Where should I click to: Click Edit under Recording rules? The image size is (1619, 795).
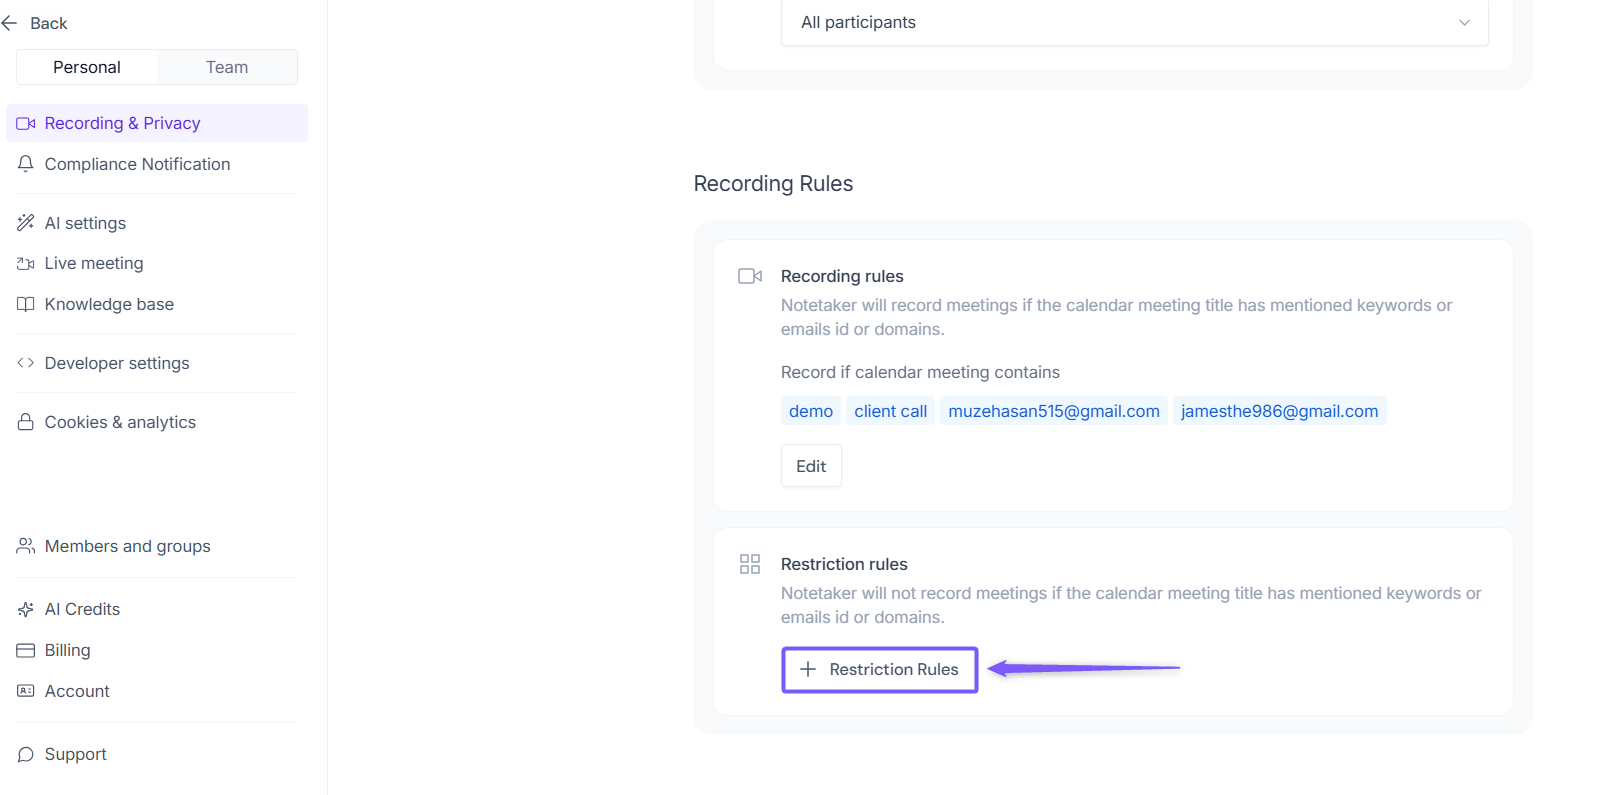(x=811, y=466)
